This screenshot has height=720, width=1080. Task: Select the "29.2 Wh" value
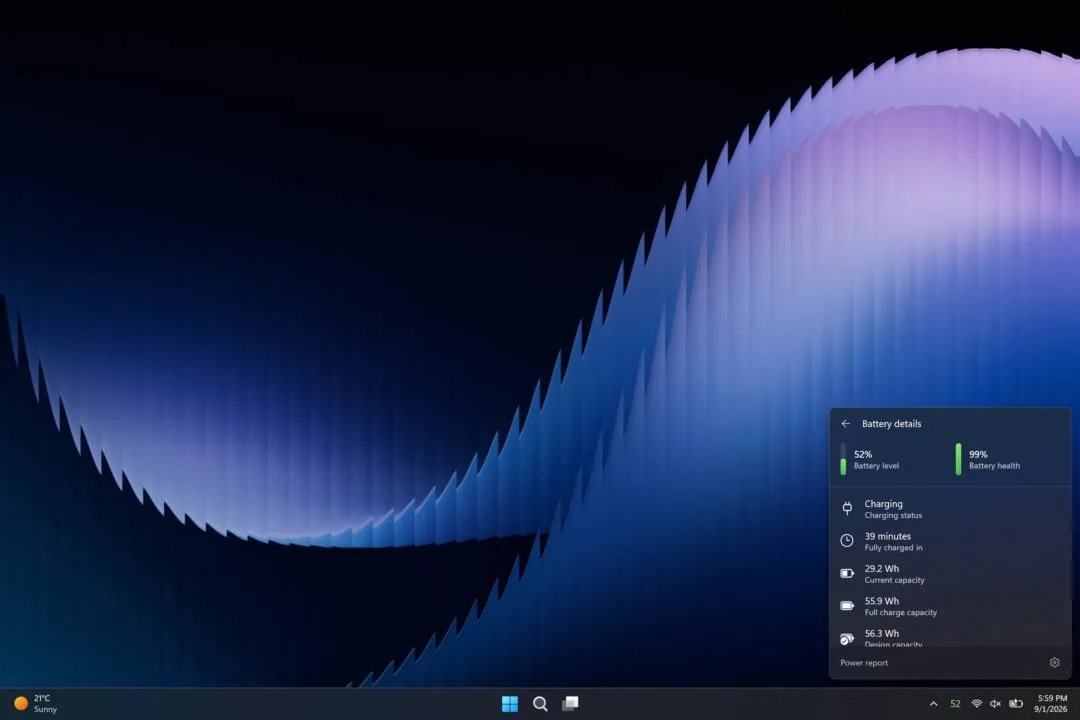click(882, 568)
